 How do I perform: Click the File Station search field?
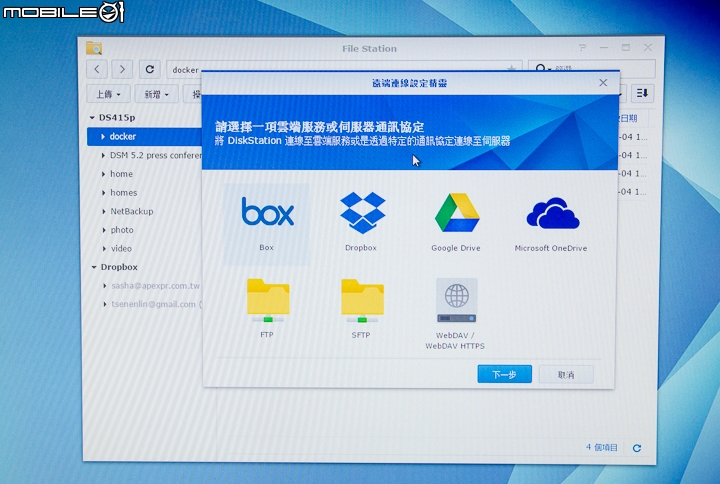coord(592,69)
